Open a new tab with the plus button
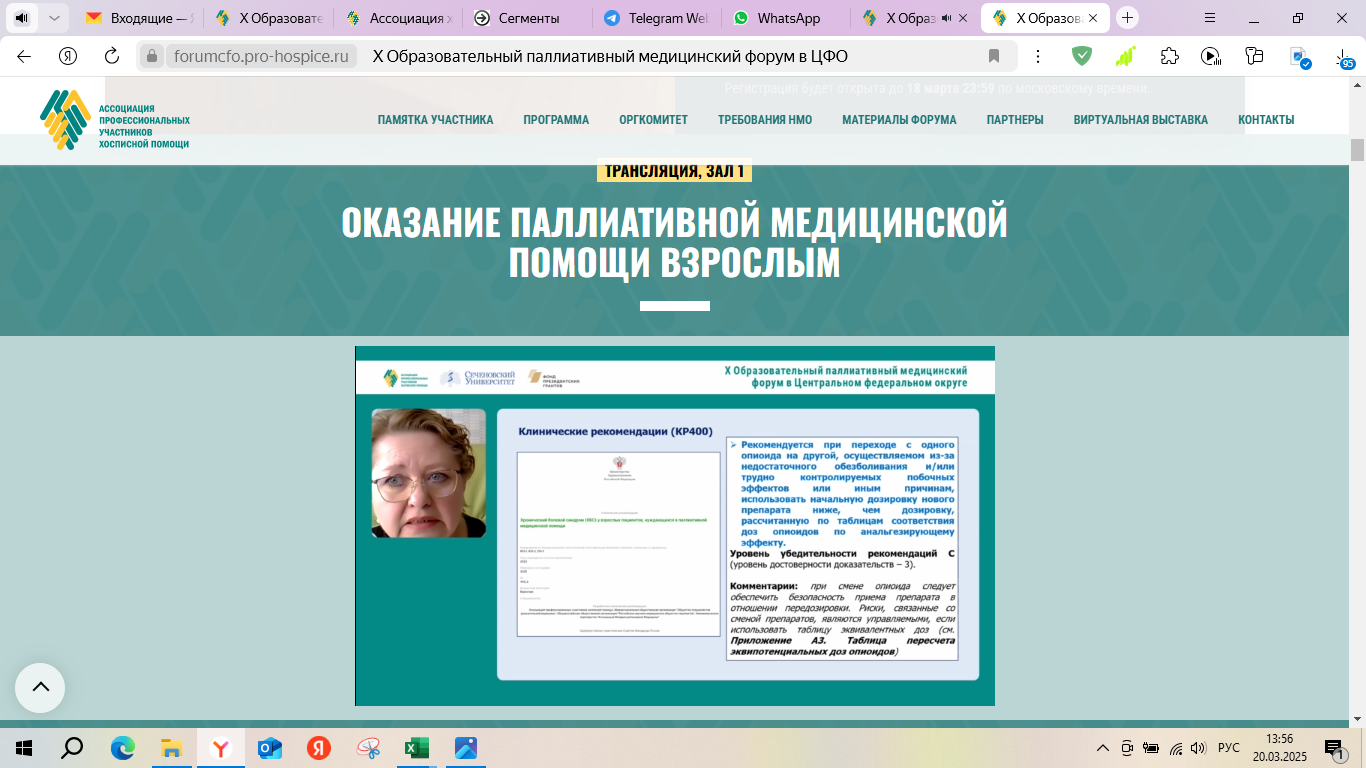Viewport: 1366px width, 768px height. click(1128, 18)
